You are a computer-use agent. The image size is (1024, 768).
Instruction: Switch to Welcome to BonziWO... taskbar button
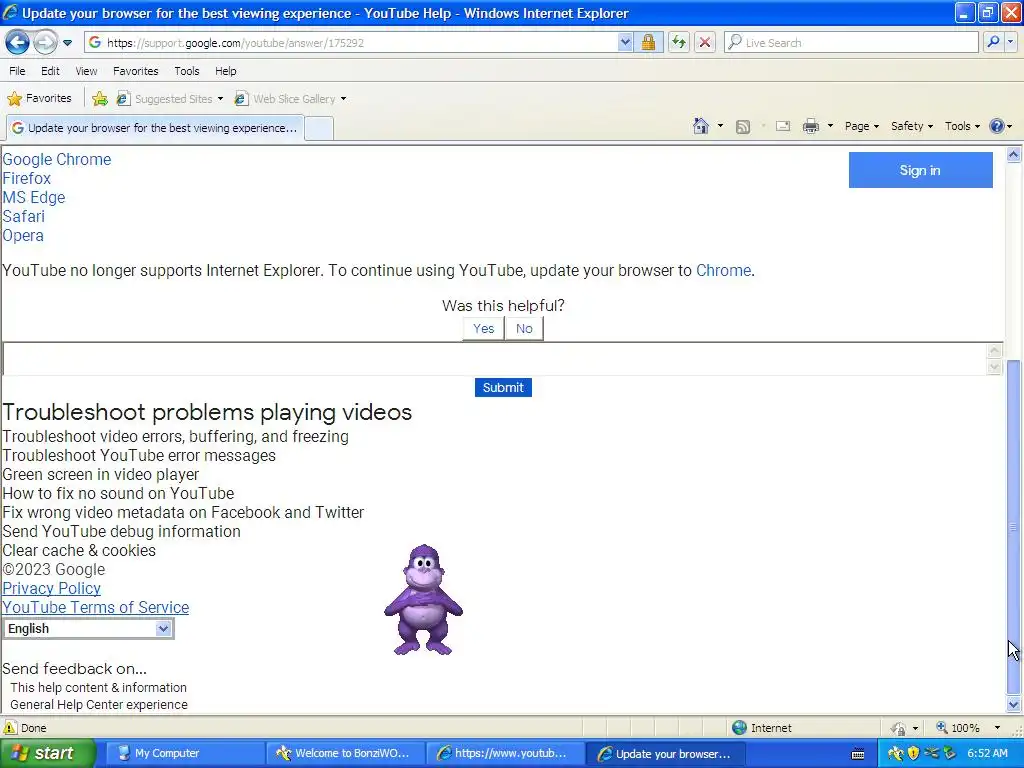[344, 753]
